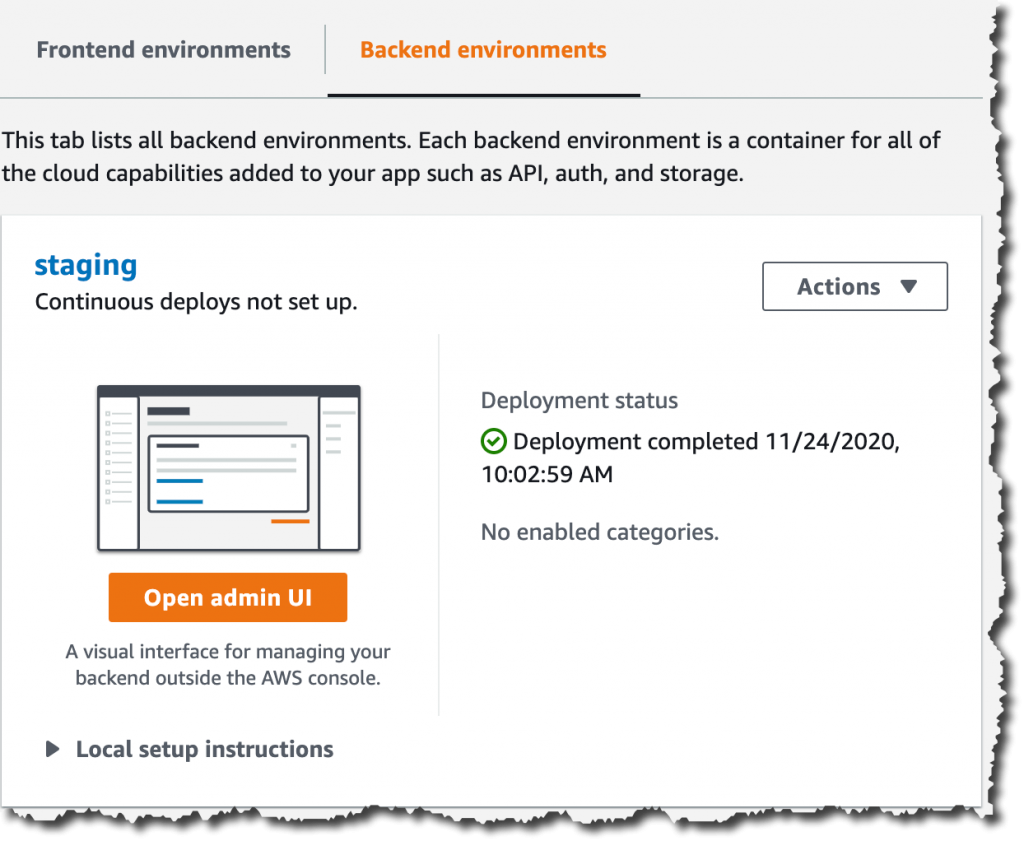Select the Backend environments tab

483,50
